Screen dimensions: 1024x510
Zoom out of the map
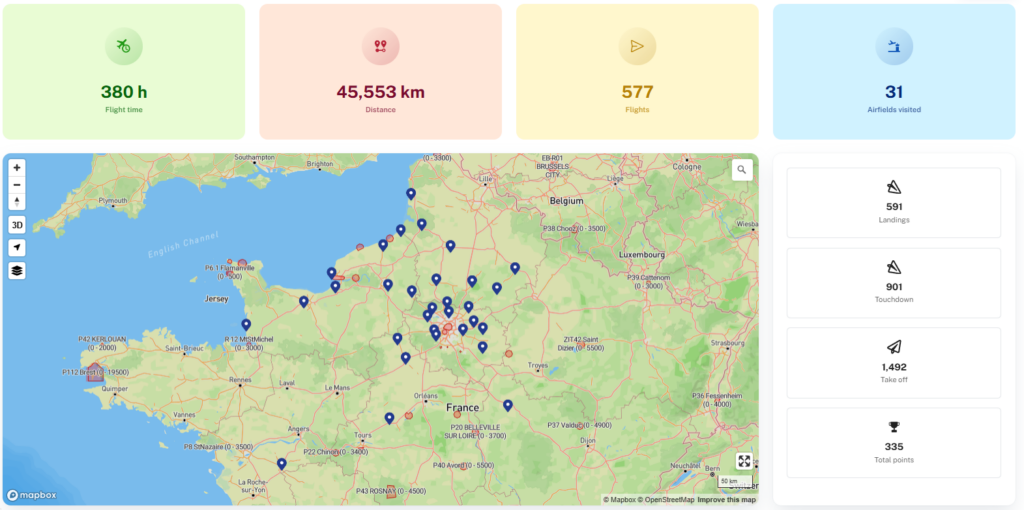click(x=17, y=185)
